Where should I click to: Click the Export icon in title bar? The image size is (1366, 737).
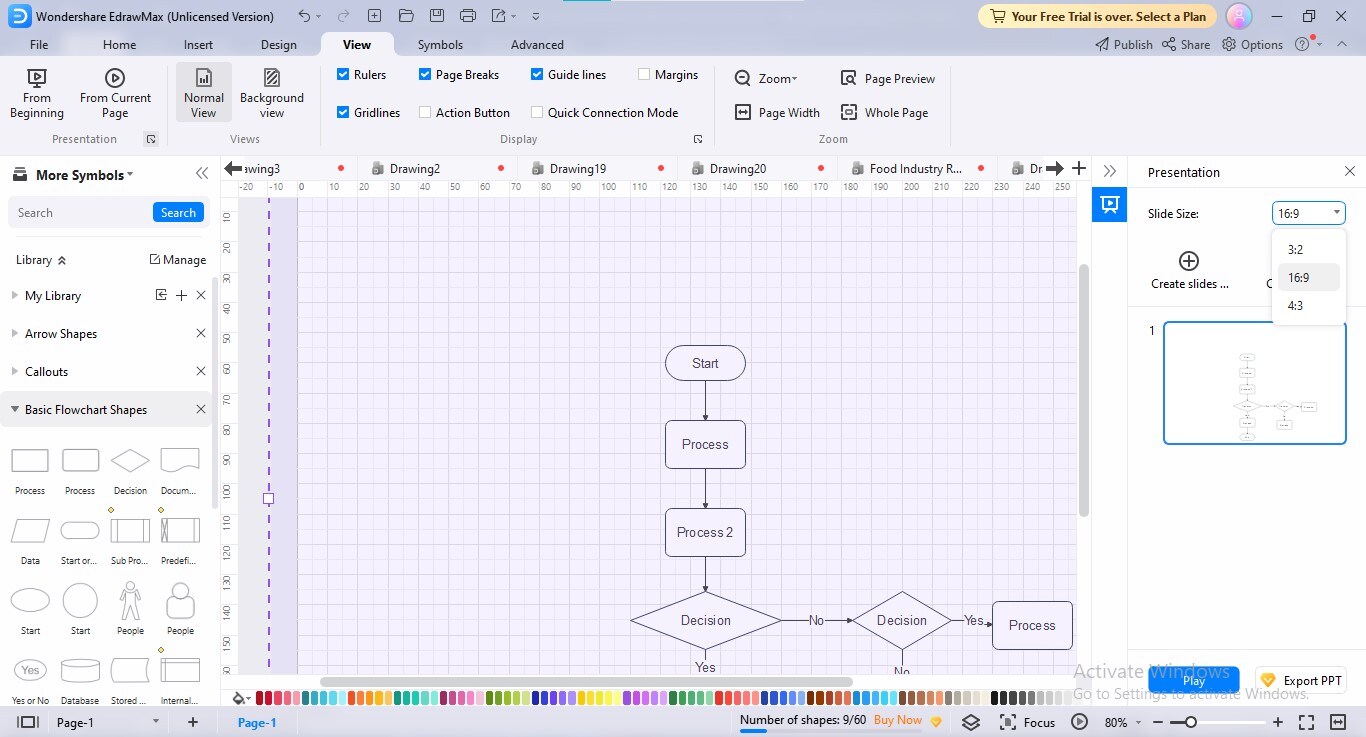point(500,16)
